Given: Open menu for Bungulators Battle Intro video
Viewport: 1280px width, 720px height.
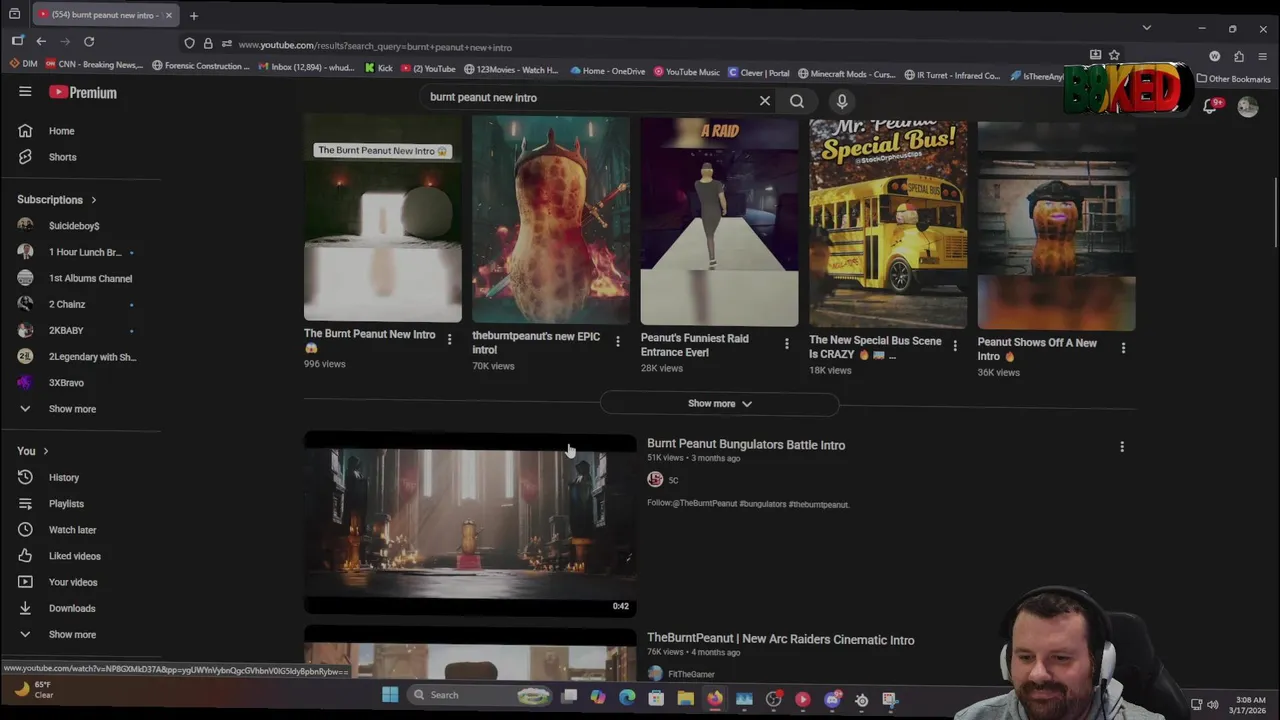Looking at the screenshot, I should click(x=1122, y=447).
